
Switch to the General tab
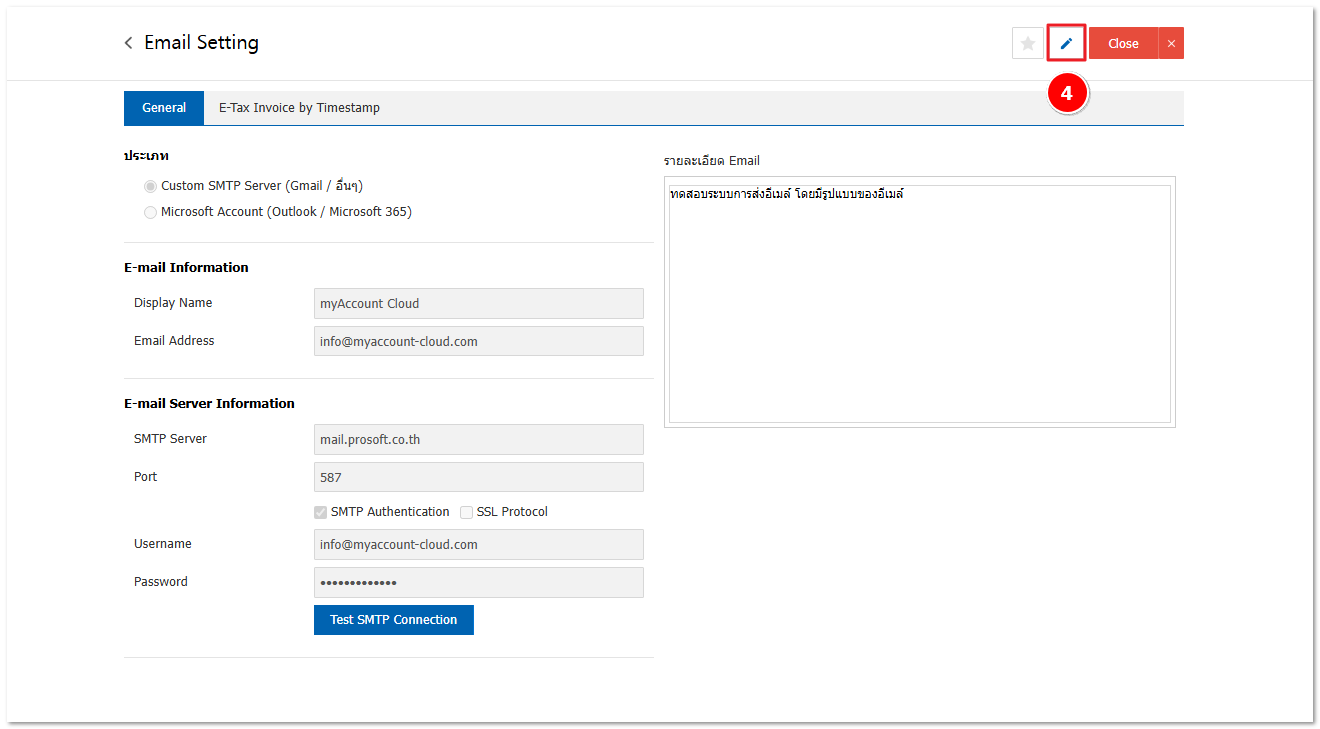(x=164, y=108)
